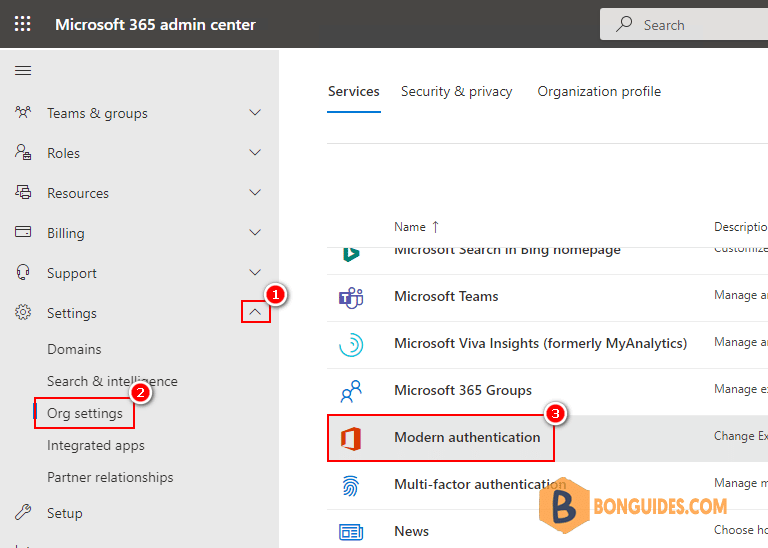Click the News newspaper icon
The image size is (768, 548).
[x=351, y=532]
